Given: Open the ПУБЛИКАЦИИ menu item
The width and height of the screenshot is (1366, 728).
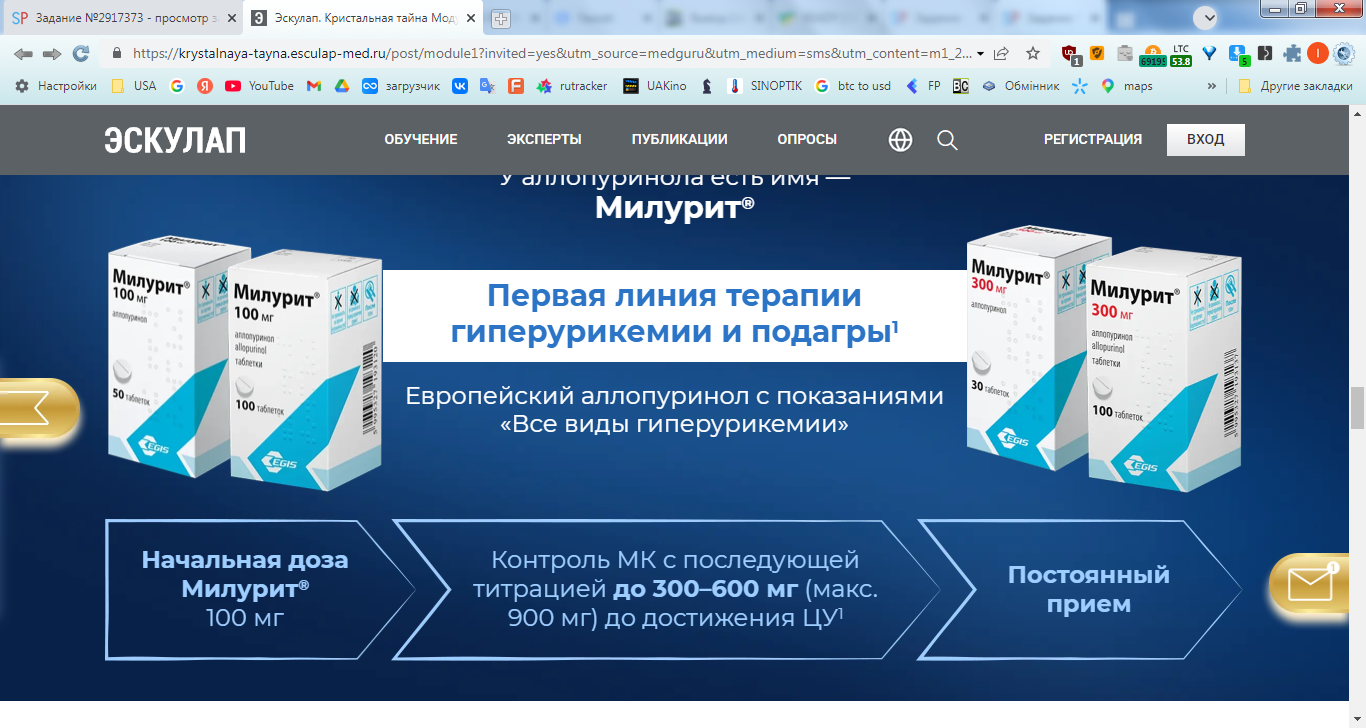Looking at the screenshot, I should tap(679, 140).
